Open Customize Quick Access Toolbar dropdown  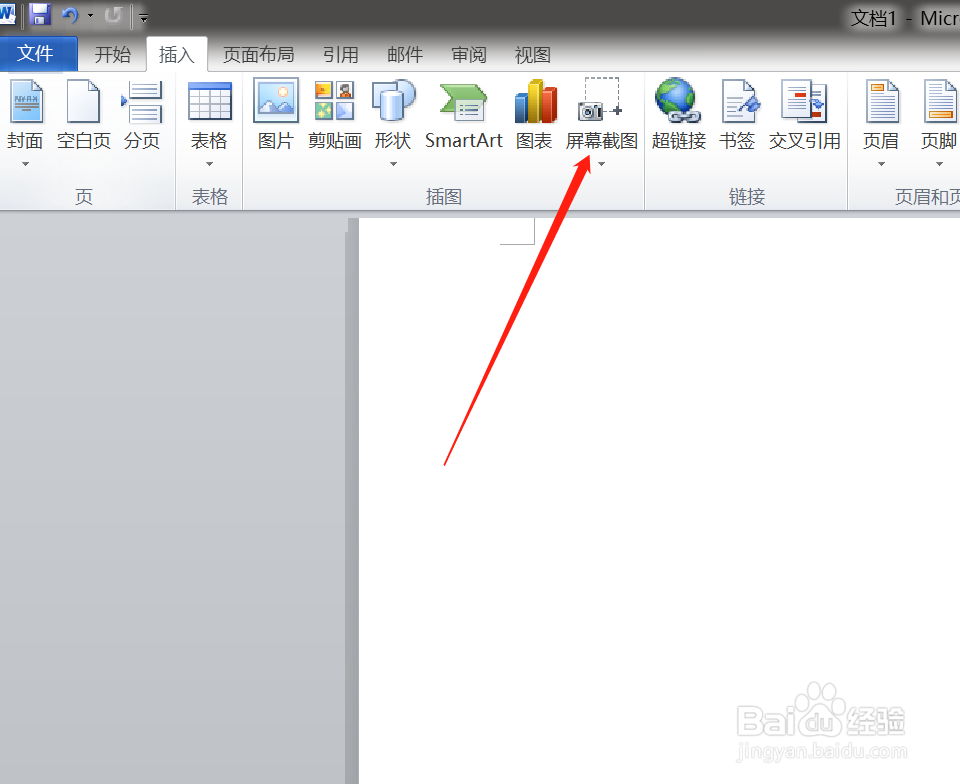[x=143, y=18]
